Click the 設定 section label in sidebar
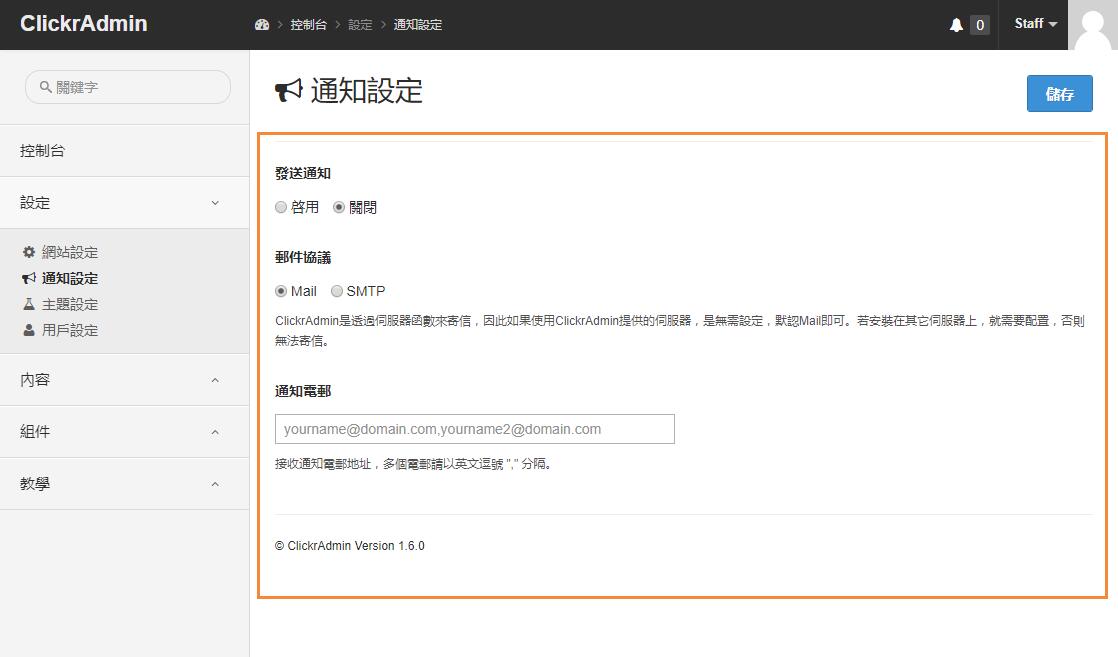This screenshot has width=1118, height=657. point(35,203)
